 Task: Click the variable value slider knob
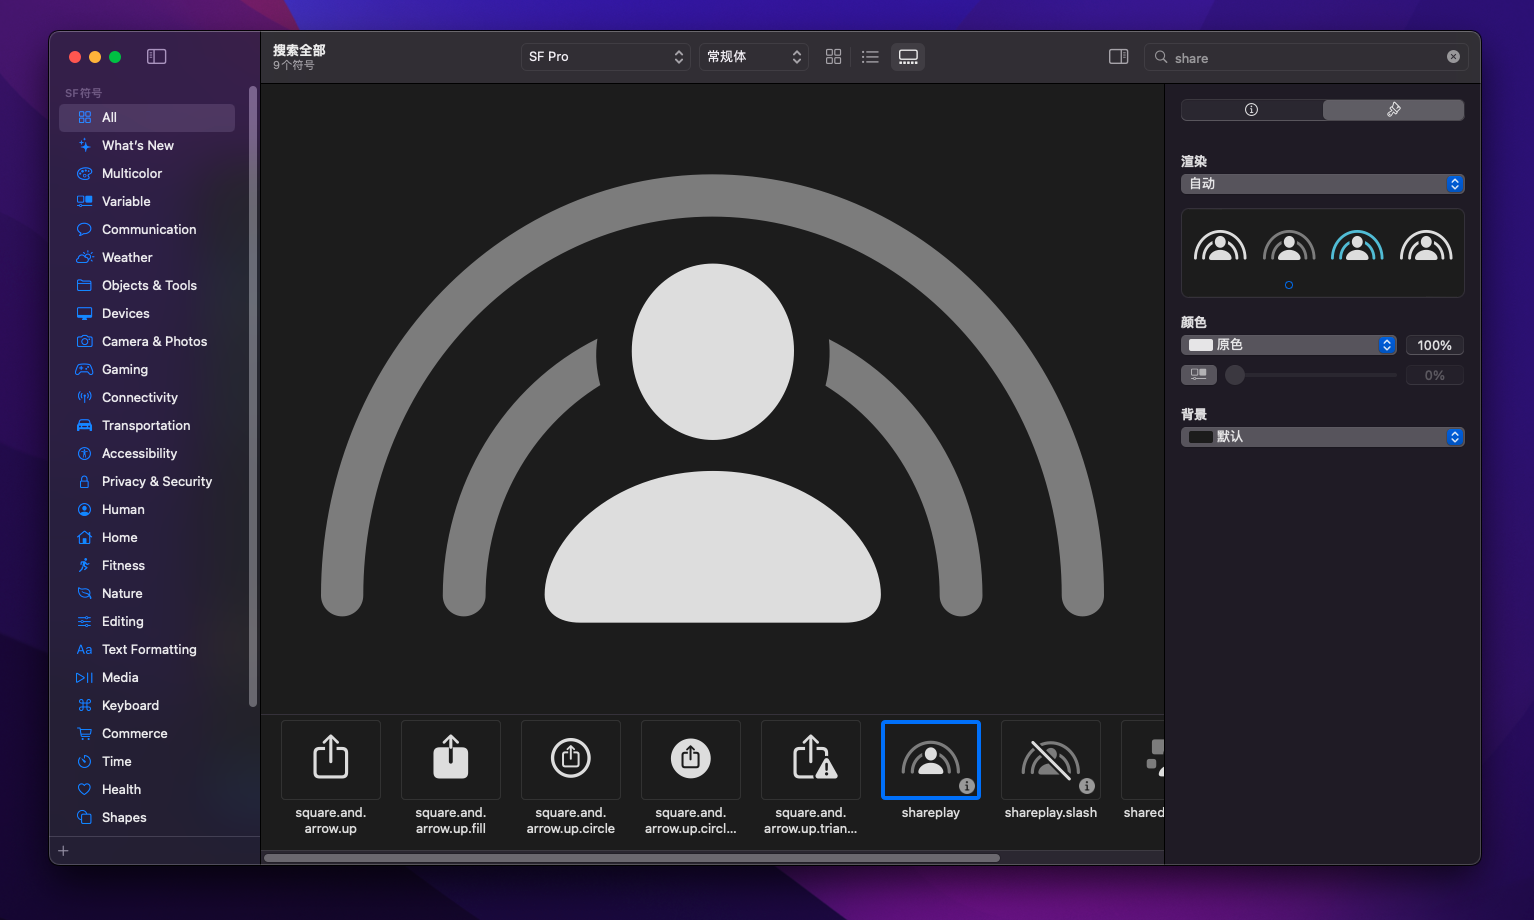click(1235, 375)
